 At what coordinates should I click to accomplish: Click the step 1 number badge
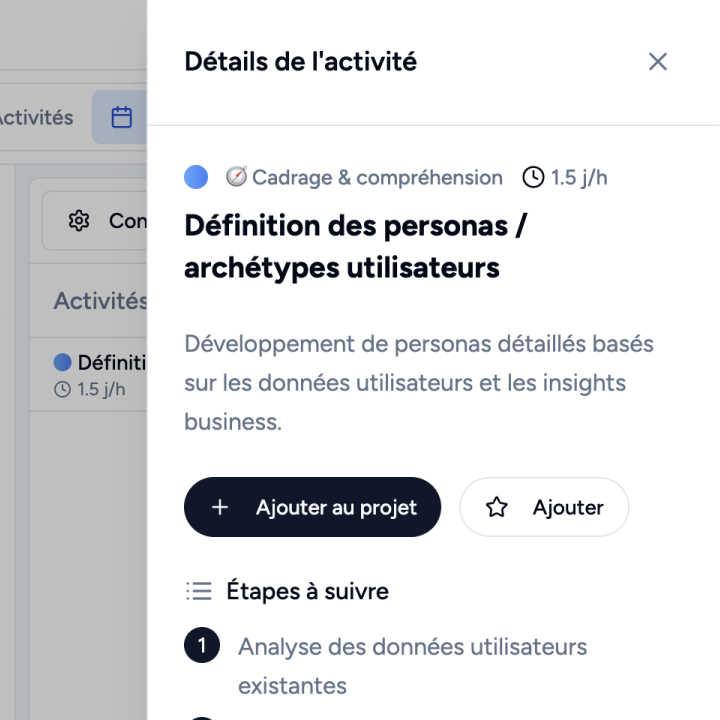click(201, 646)
